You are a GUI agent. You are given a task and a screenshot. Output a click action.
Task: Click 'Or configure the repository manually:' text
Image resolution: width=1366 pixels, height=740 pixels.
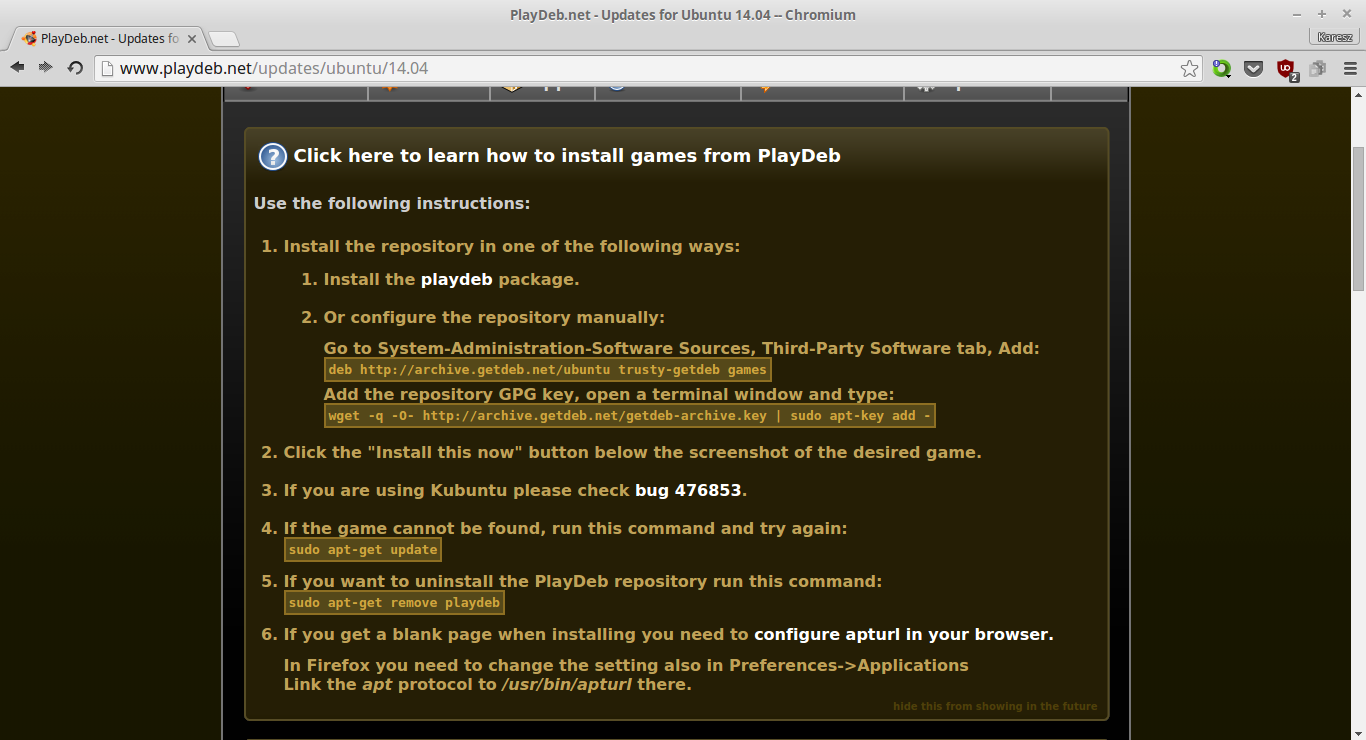point(494,318)
